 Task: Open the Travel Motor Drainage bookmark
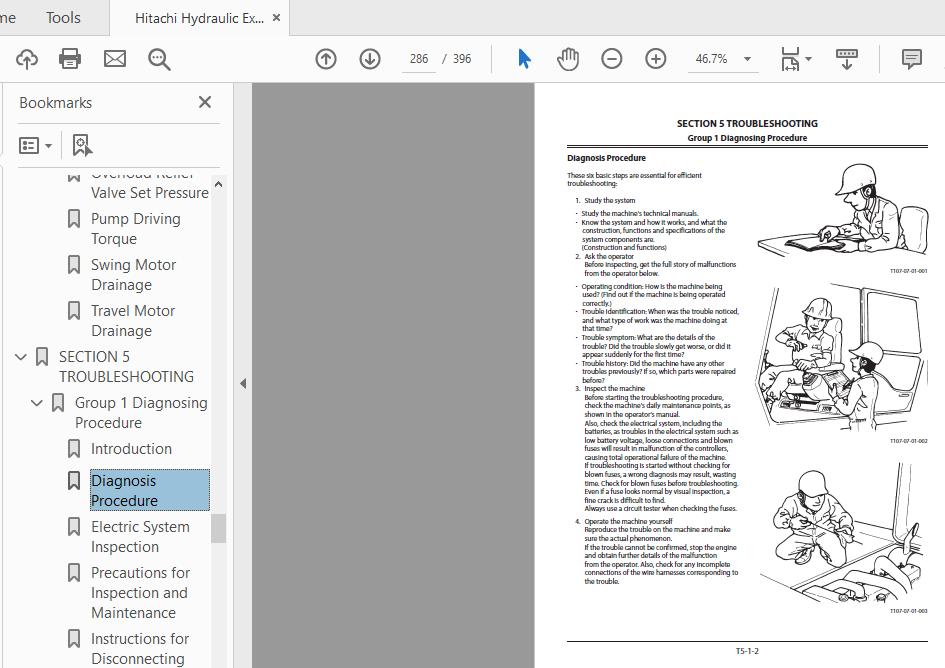coord(133,321)
